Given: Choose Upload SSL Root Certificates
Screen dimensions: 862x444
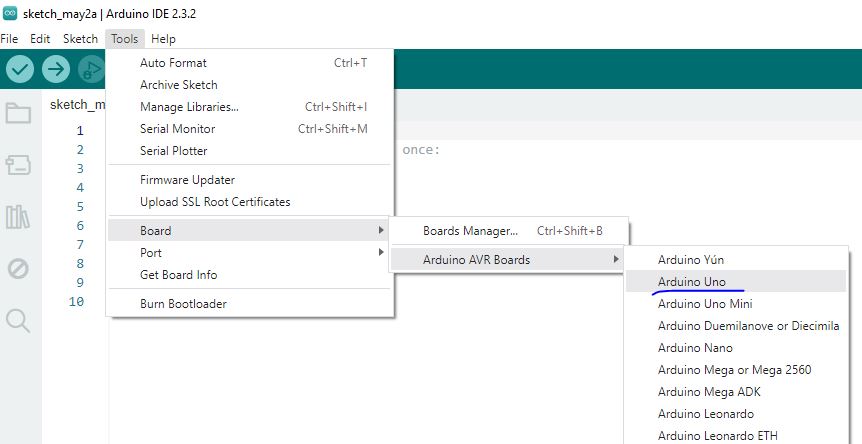Looking at the screenshot, I should coord(250,202).
